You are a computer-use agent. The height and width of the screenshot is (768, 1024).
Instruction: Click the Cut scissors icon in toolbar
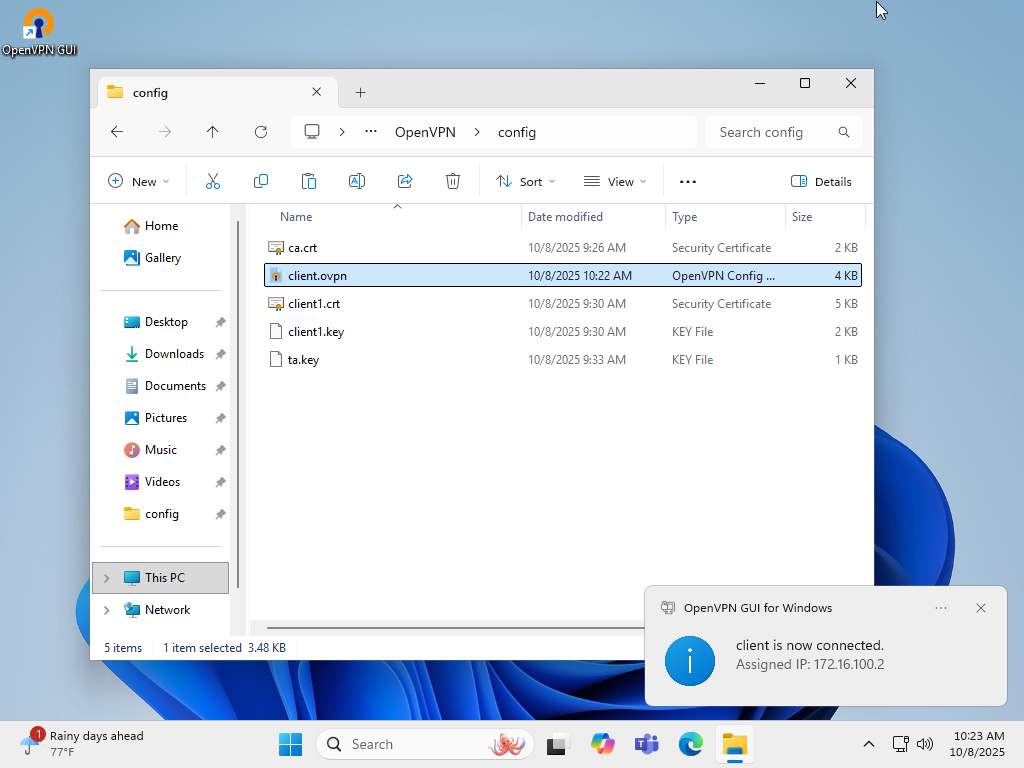(x=212, y=181)
